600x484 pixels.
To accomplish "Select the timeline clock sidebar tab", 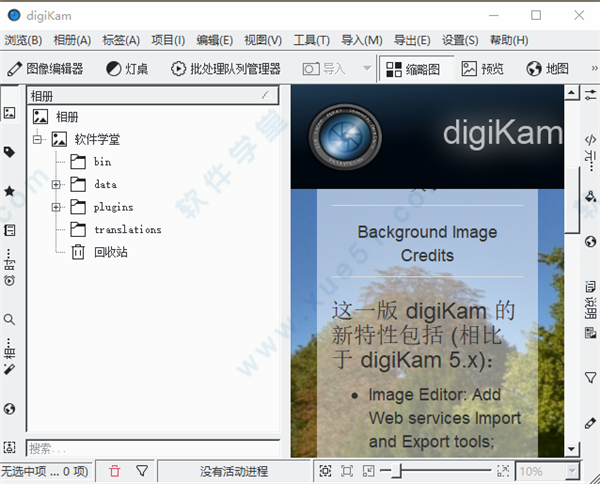I will (x=10, y=281).
